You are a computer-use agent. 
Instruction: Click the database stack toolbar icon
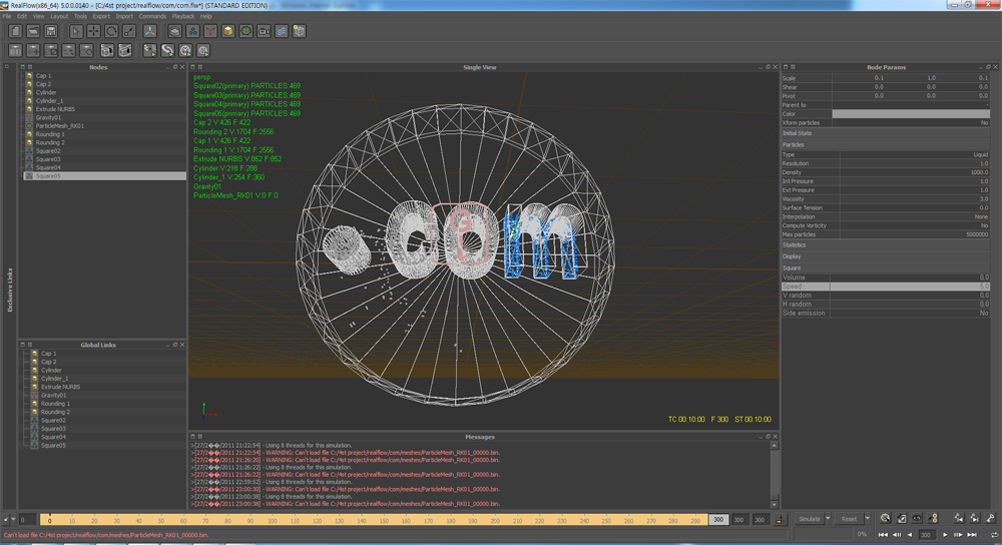click(x=299, y=31)
